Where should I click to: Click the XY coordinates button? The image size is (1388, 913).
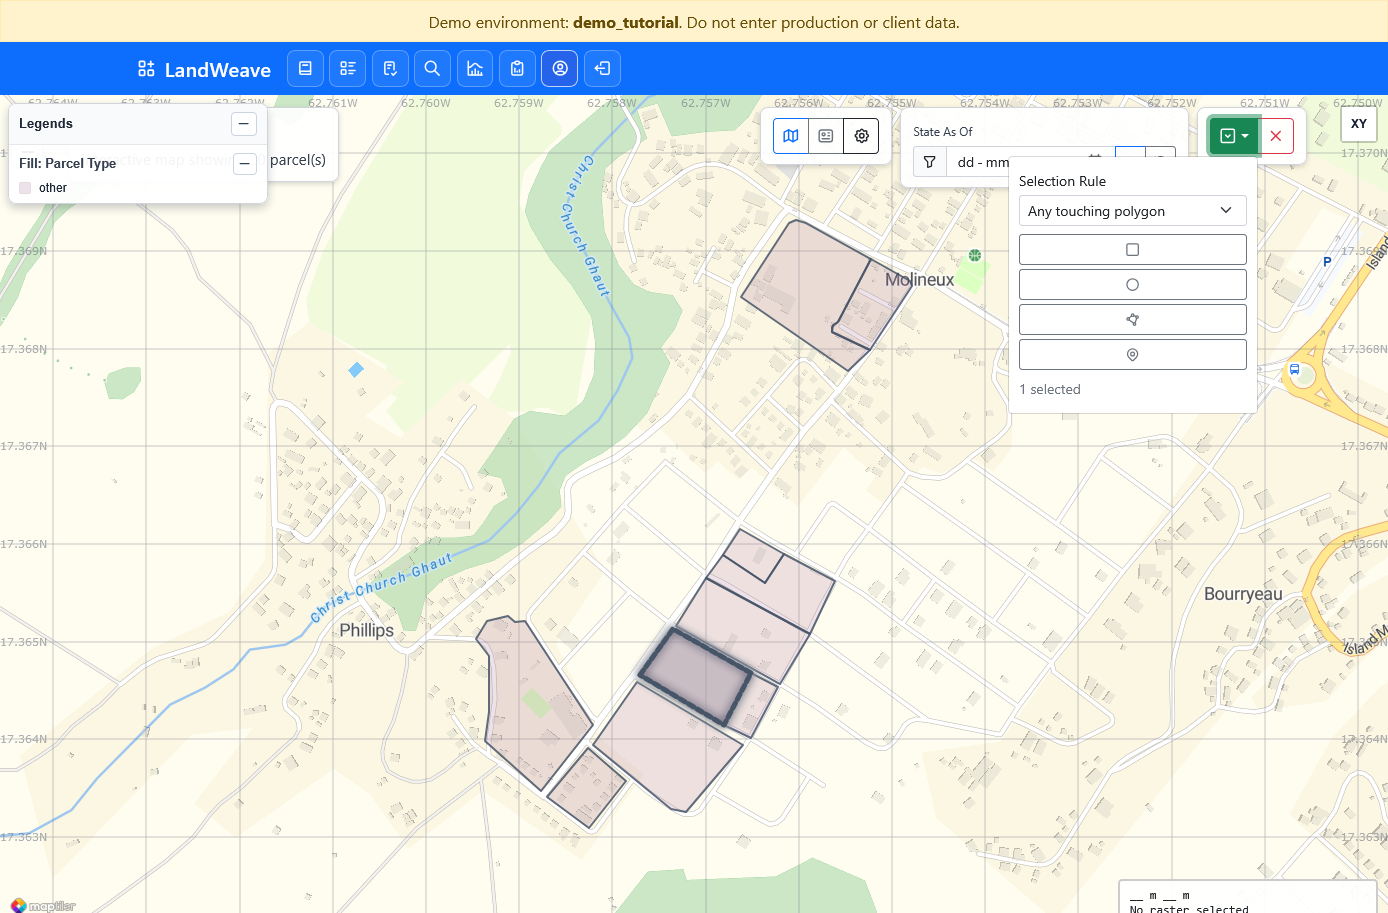coord(1359,124)
